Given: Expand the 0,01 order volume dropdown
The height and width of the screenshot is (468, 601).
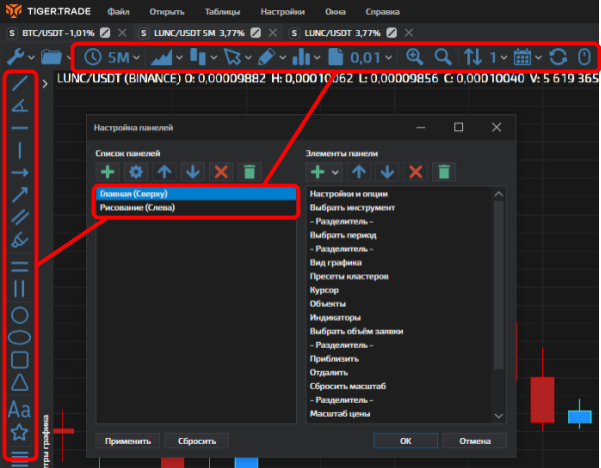Looking at the screenshot, I should [394, 57].
